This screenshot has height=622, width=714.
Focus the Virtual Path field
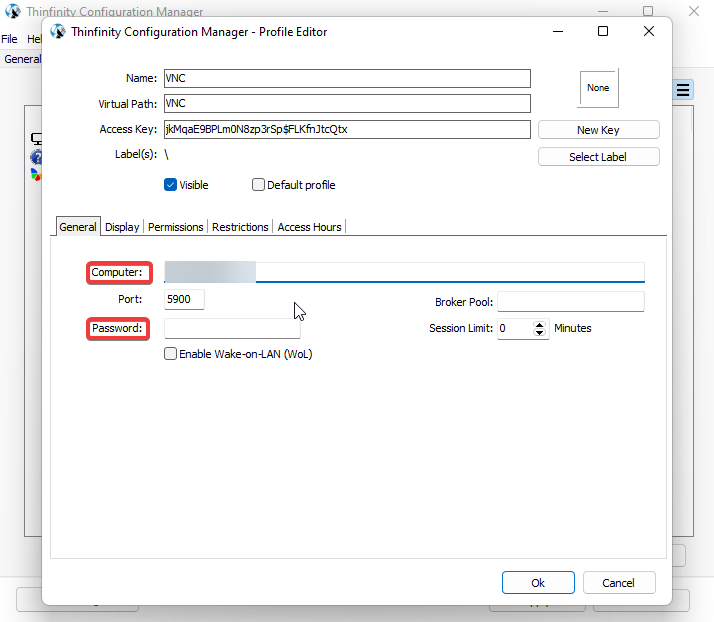347,103
